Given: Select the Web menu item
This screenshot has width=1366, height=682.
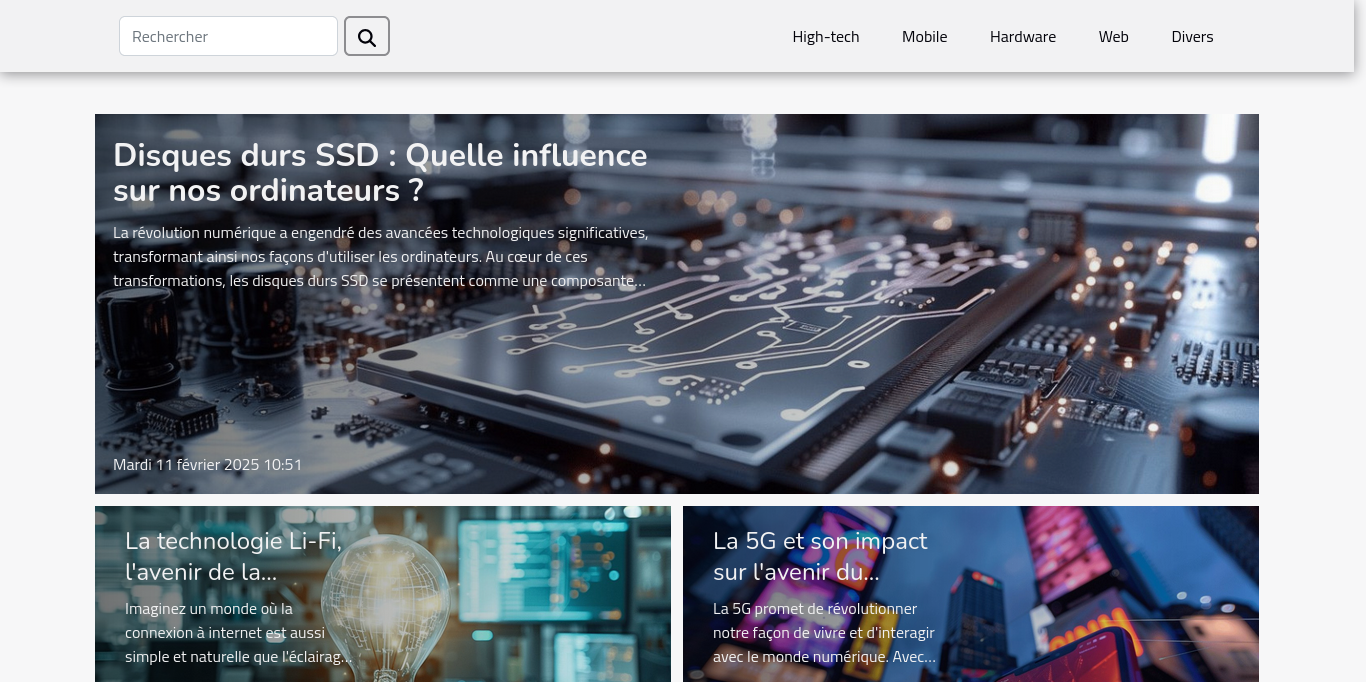Looking at the screenshot, I should pos(1113,37).
